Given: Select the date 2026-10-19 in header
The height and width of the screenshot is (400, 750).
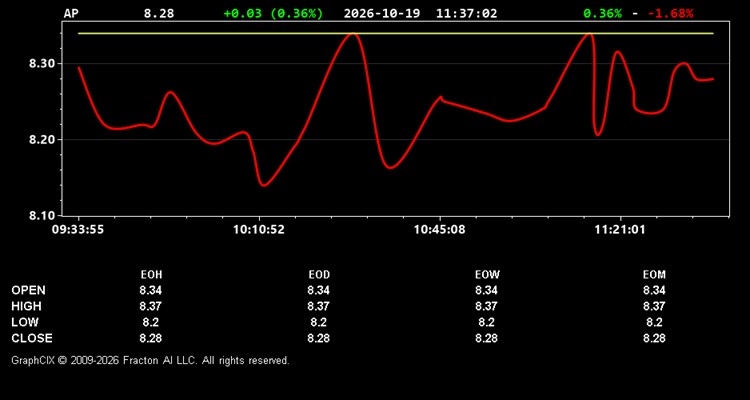Looking at the screenshot, I should tap(382, 13).
